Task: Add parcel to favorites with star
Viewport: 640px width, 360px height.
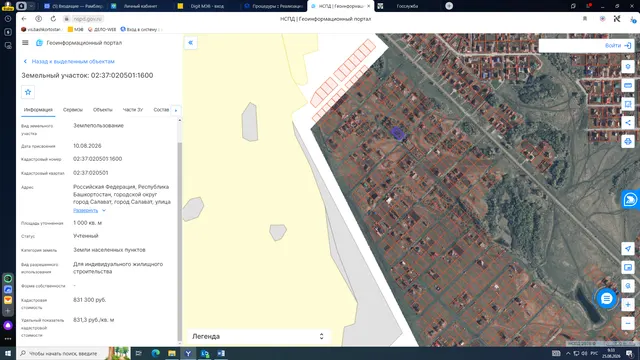Action: point(28,92)
